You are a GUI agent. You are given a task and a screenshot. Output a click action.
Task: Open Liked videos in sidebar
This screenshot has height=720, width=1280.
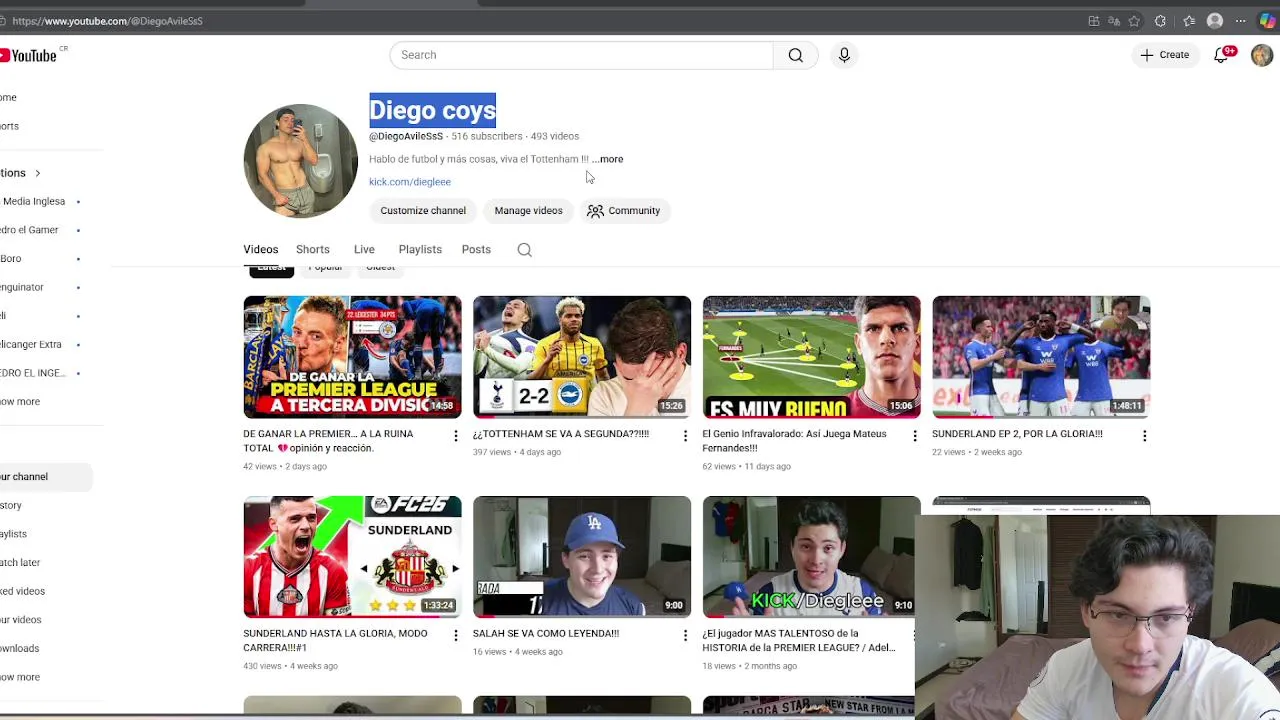22,592
